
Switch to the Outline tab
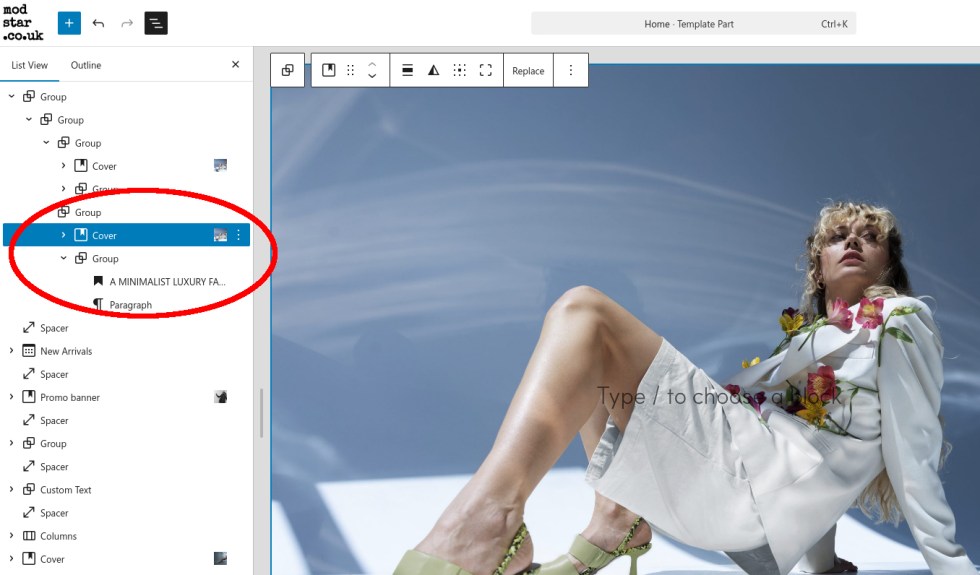86,65
